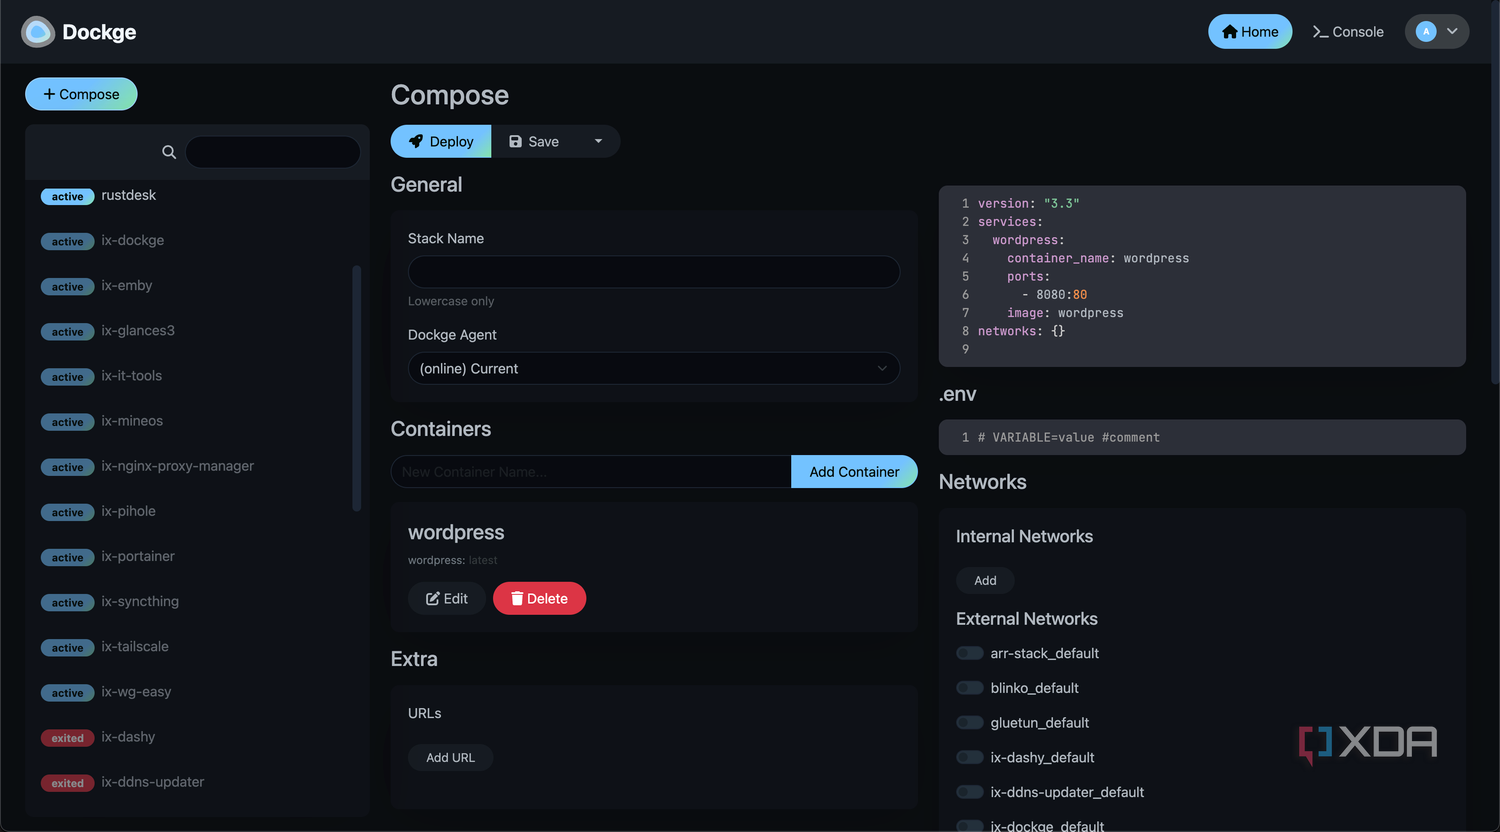Image resolution: width=1500 pixels, height=832 pixels.
Task: Focus the New Container Name field
Action: pos(591,472)
